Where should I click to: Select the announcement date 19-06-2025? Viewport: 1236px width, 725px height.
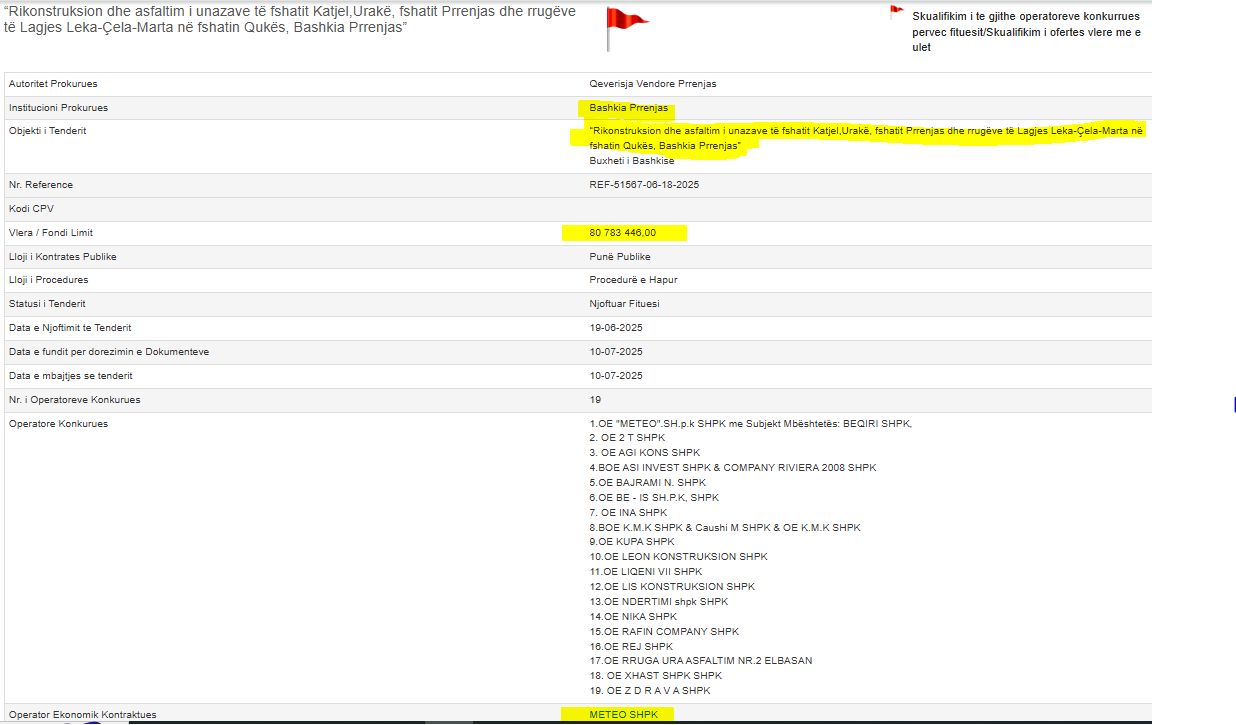click(x=616, y=328)
